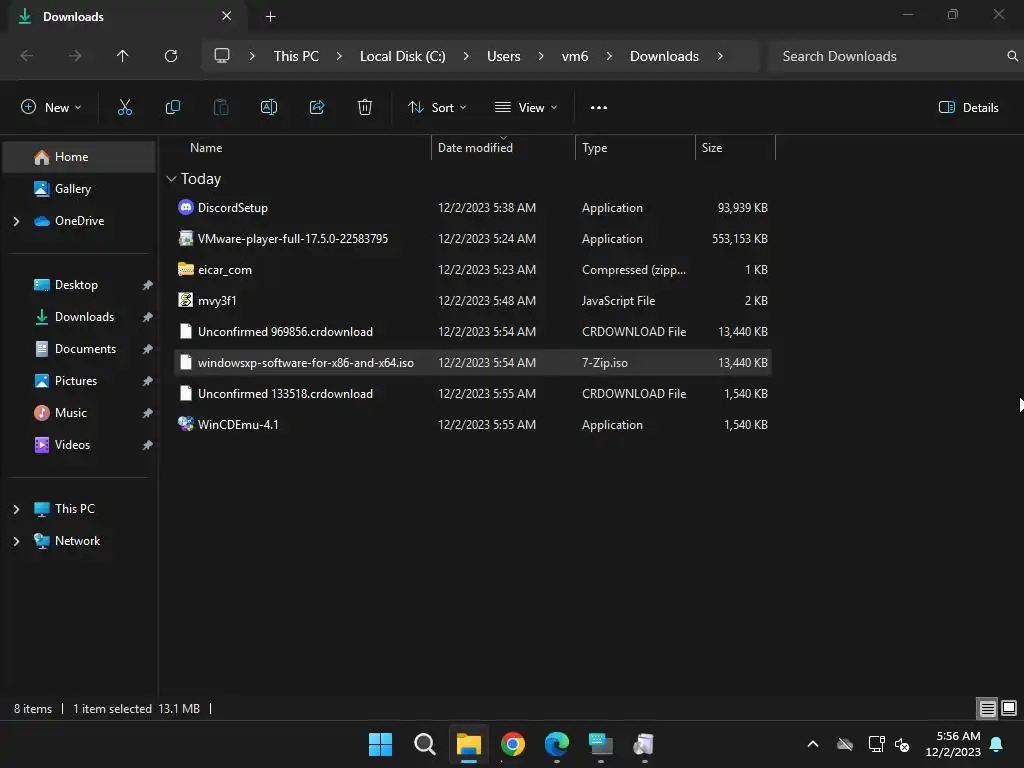The width and height of the screenshot is (1024, 768).
Task: Click Users breadcrumb in address bar
Action: coord(504,56)
